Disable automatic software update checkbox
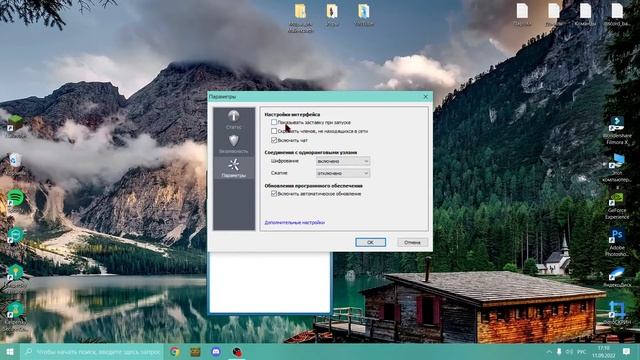 (x=274, y=193)
